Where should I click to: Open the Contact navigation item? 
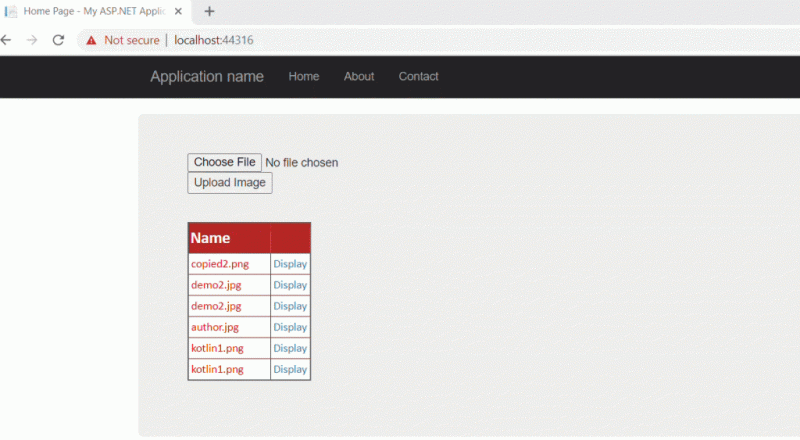pyautogui.click(x=418, y=77)
